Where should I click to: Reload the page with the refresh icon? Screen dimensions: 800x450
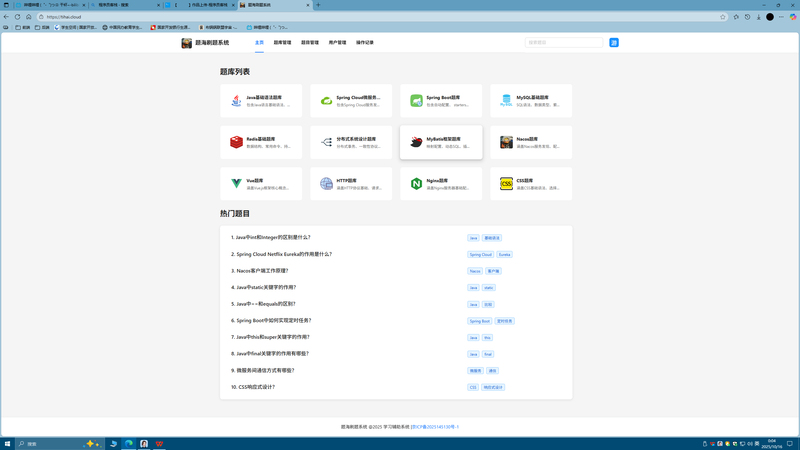click(x=17, y=17)
